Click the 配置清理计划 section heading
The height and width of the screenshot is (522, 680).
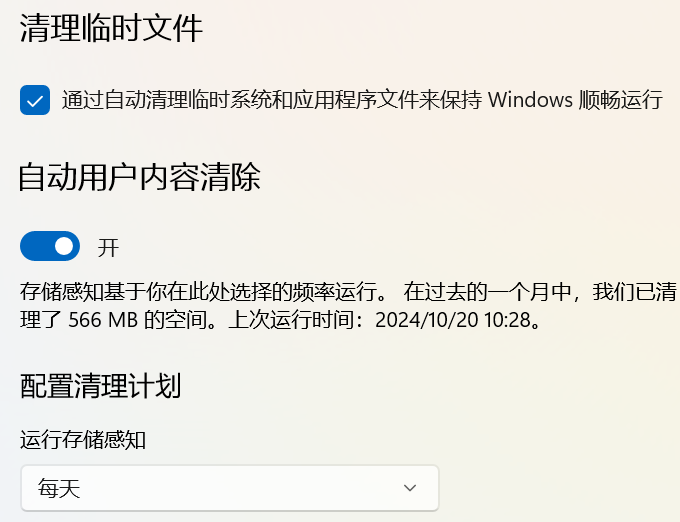pyautogui.click(x=100, y=385)
